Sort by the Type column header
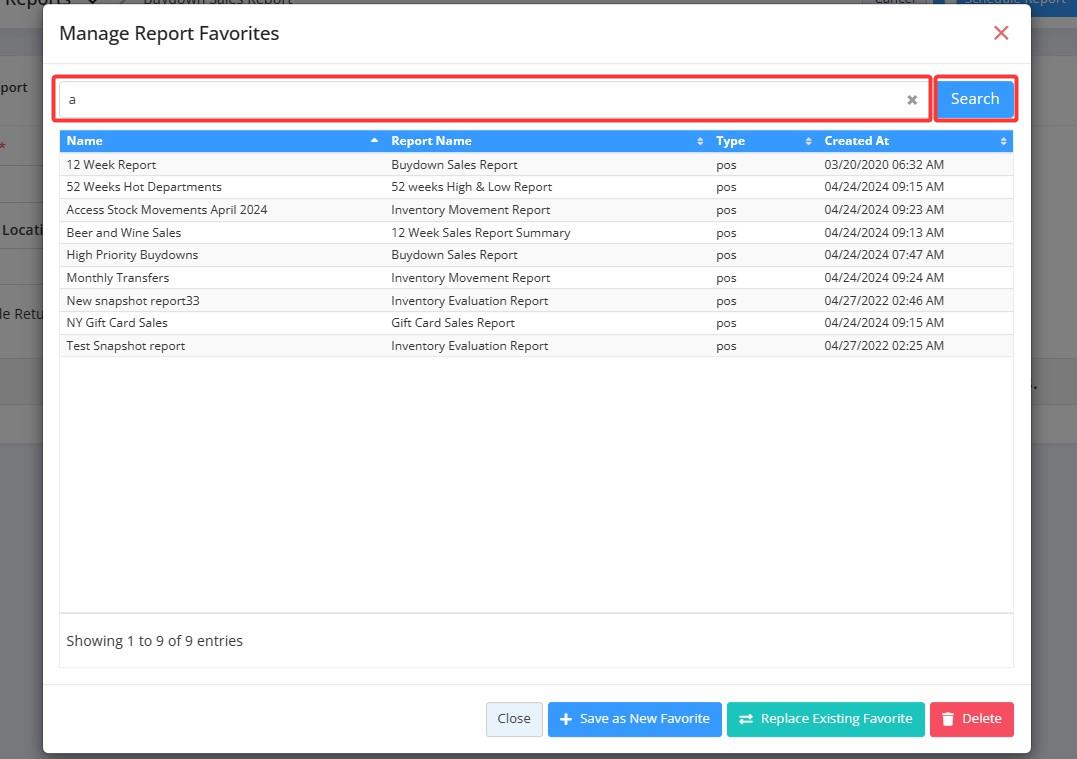 (762, 141)
